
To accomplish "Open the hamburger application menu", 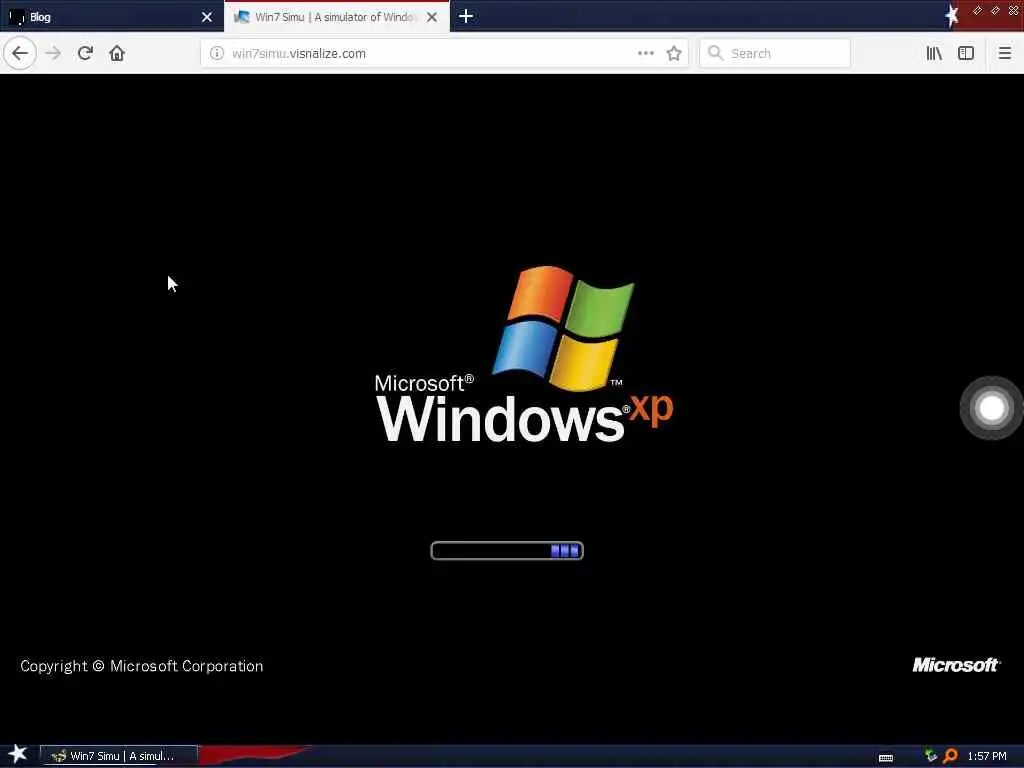I will pyautogui.click(x=1004, y=53).
